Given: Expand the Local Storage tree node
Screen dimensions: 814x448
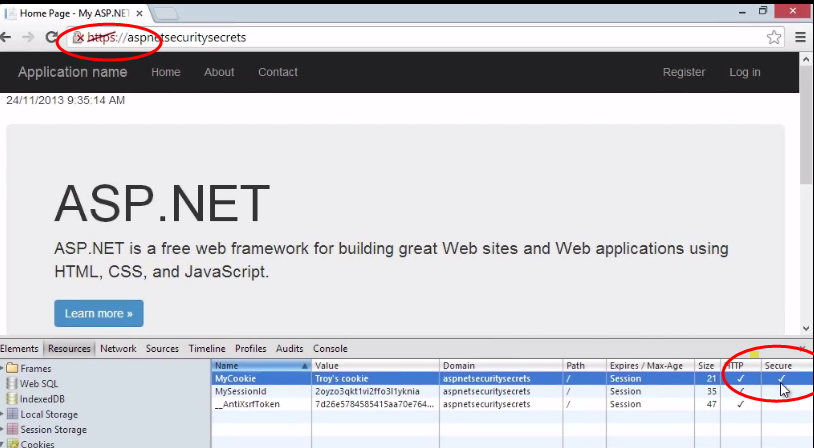Looking at the screenshot, I should click(x=2, y=414).
